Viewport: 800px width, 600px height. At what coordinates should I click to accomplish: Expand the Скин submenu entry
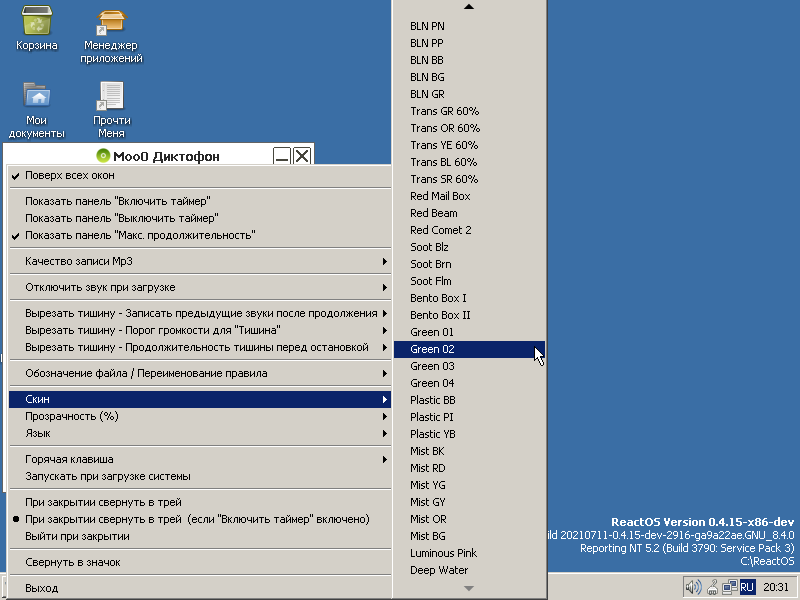(x=200, y=399)
